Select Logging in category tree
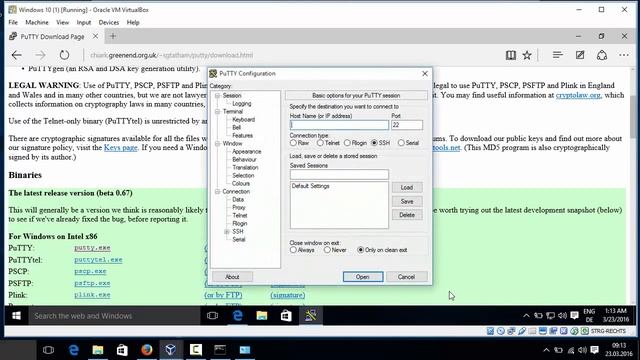The width and height of the screenshot is (640, 360). pos(242,104)
